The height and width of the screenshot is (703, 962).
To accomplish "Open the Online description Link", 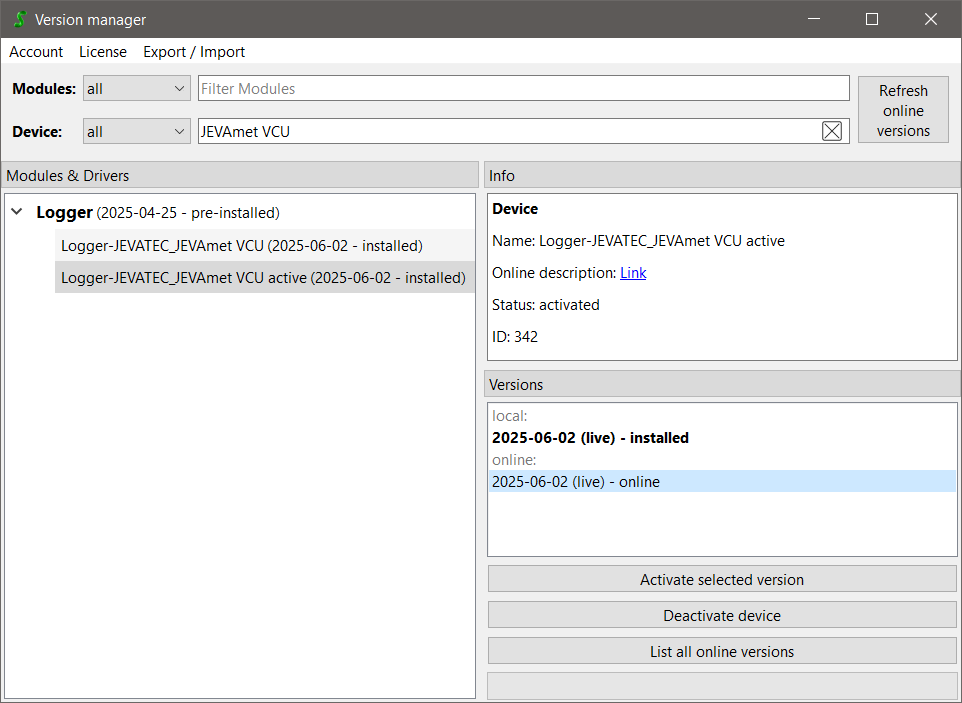I will pyautogui.click(x=633, y=273).
